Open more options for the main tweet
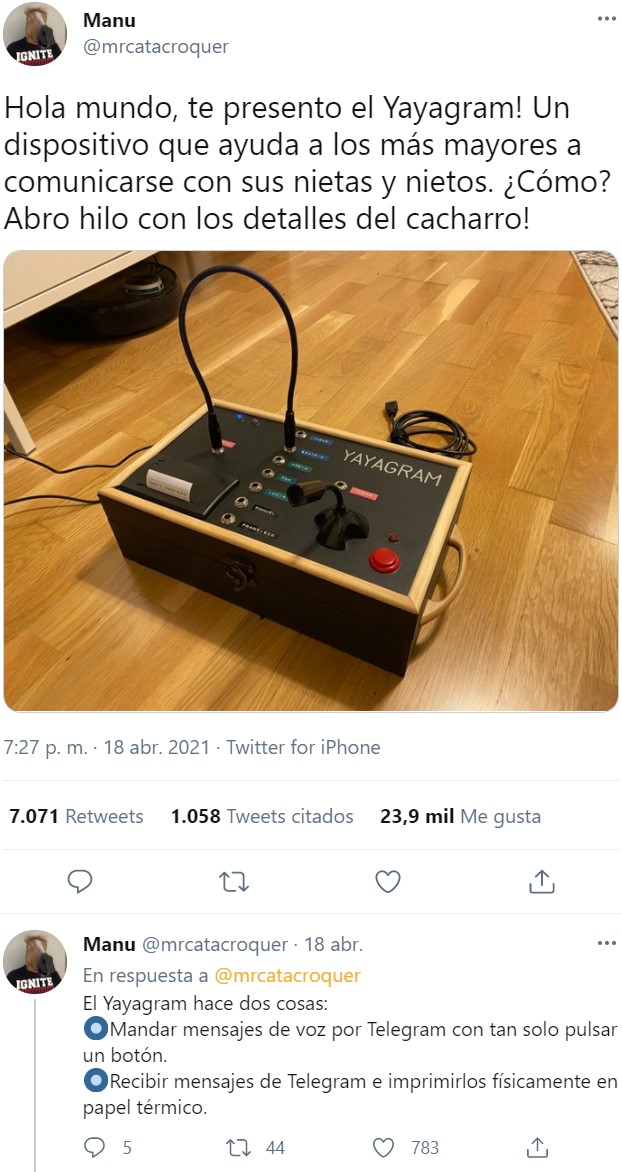 pos(606,19)
